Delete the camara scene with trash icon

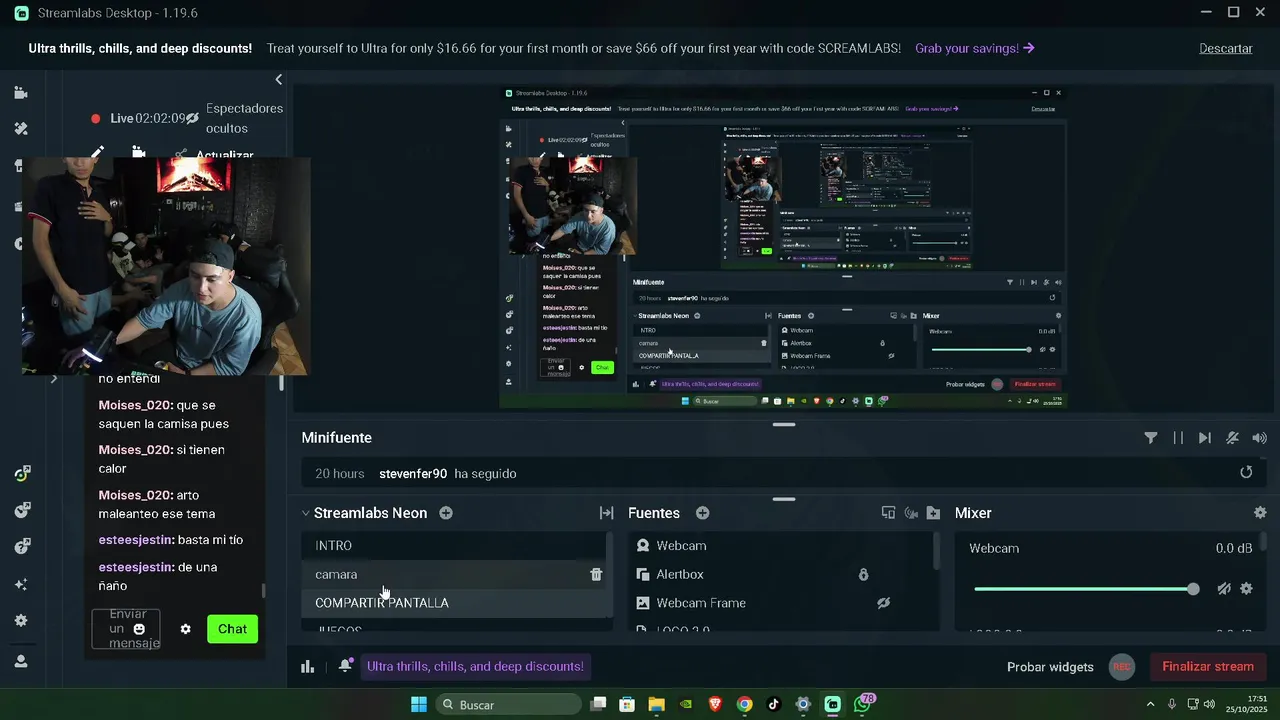596,574
